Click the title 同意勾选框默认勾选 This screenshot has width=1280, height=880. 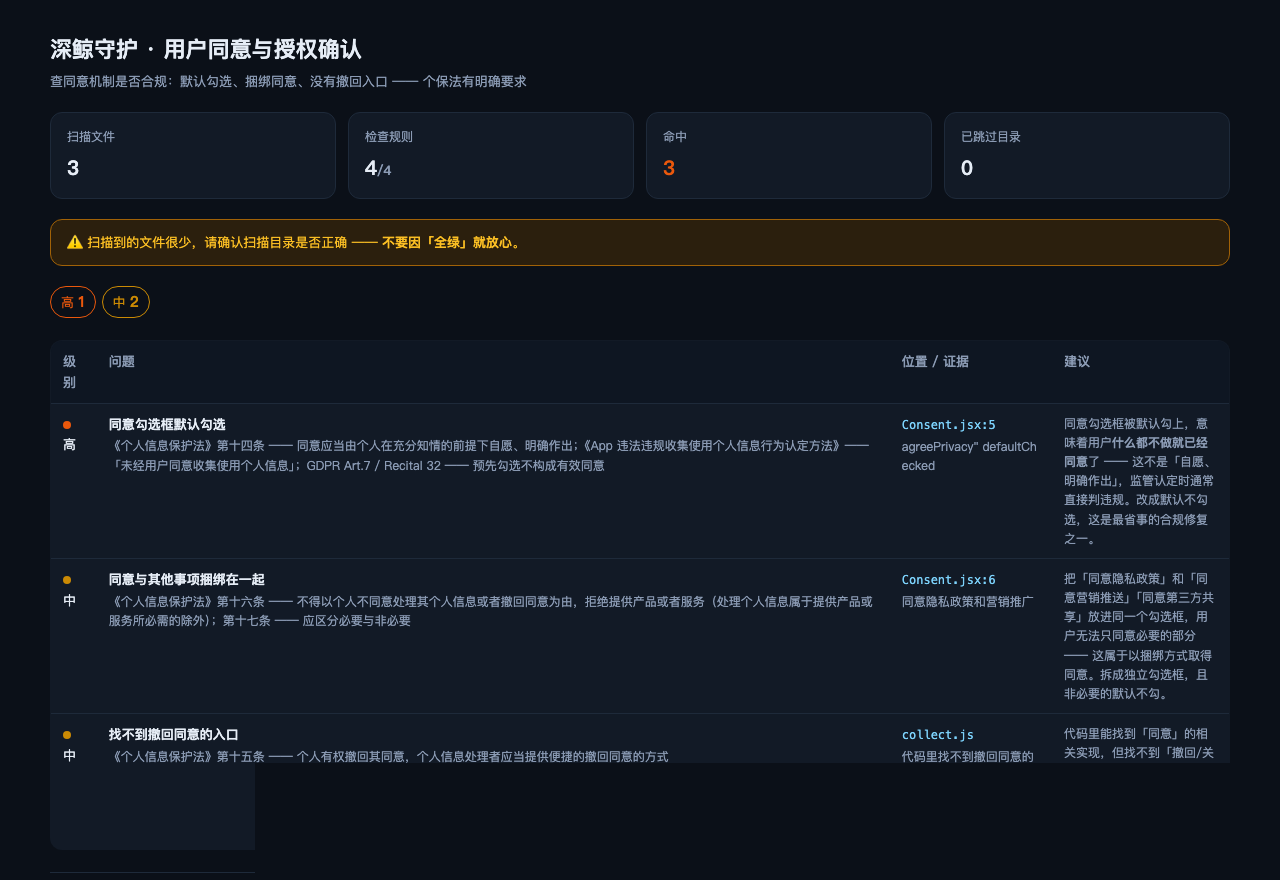(167, 425)
